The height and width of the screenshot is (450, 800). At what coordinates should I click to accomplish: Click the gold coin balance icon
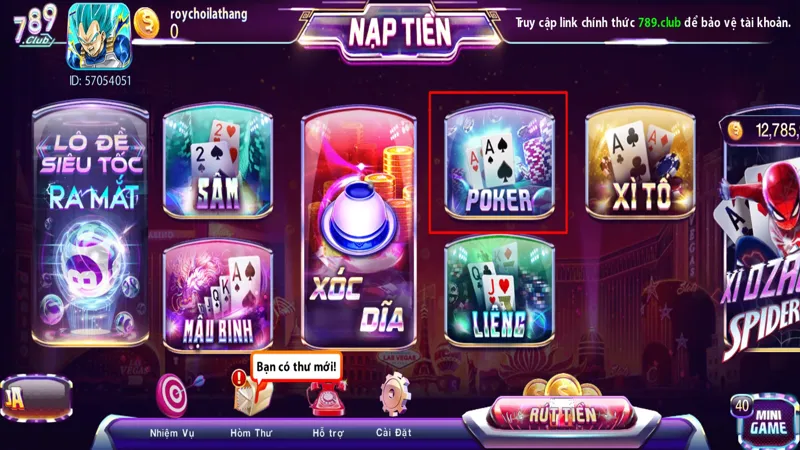(146, 23)
